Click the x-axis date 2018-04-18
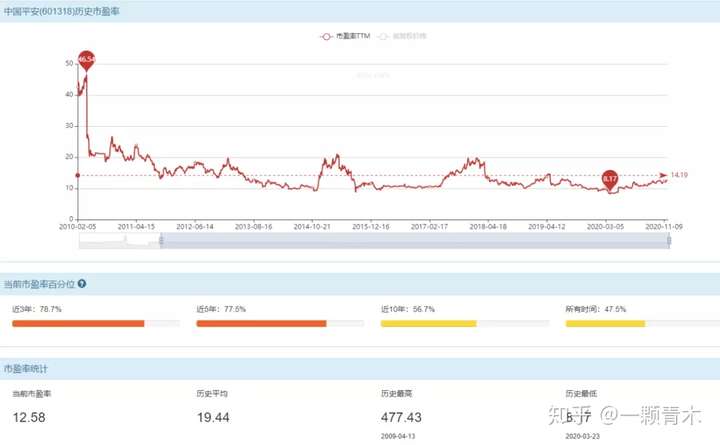 click(x=488, y=227)
